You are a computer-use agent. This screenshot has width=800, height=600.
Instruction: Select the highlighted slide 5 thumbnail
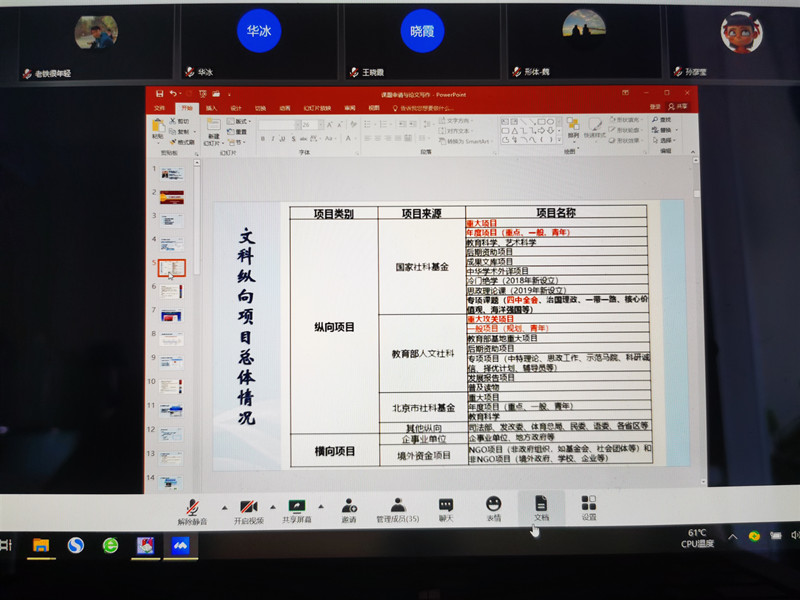(x=173, y=268)
